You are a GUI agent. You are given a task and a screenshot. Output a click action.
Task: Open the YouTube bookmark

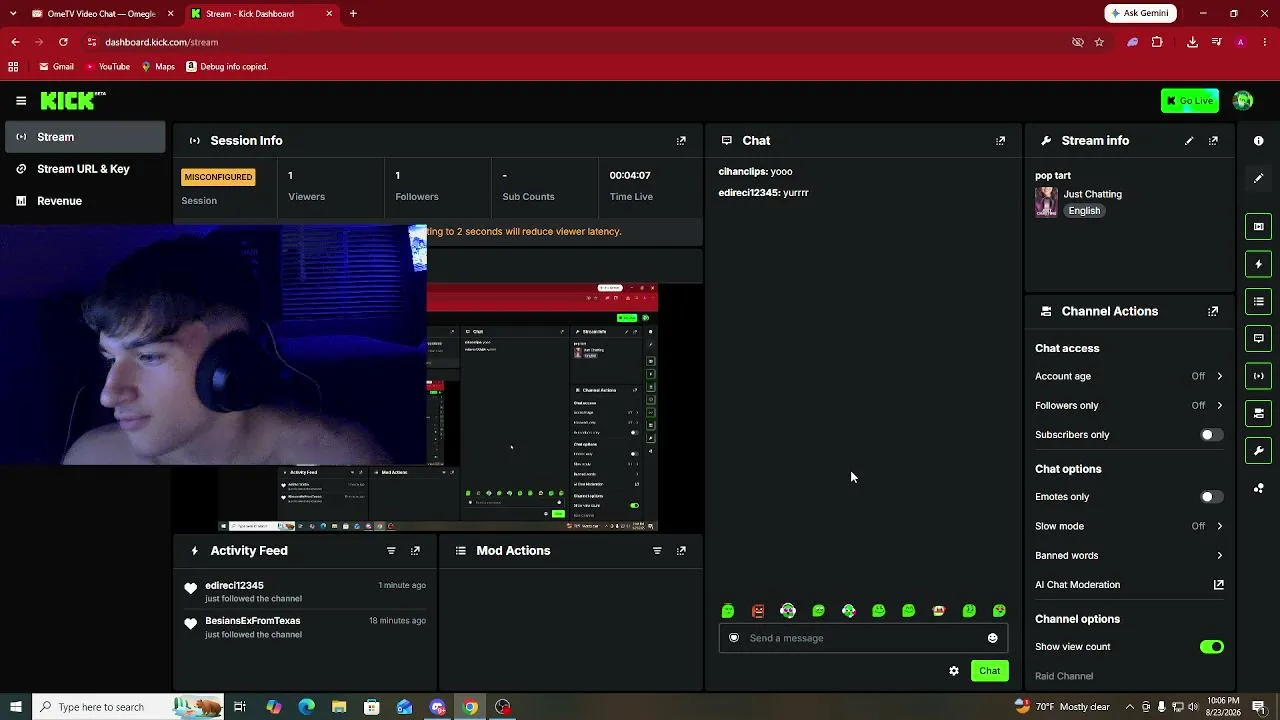(x=107, y=67)
